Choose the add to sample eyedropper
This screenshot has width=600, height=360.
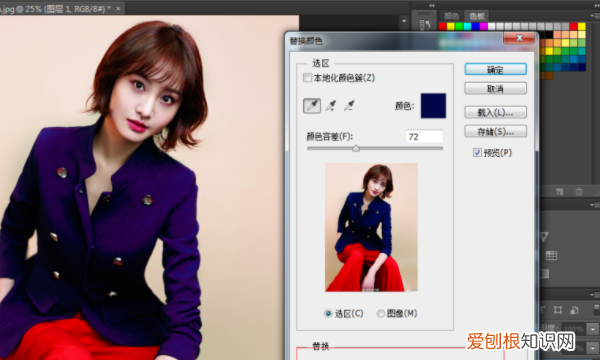point(331,106)
